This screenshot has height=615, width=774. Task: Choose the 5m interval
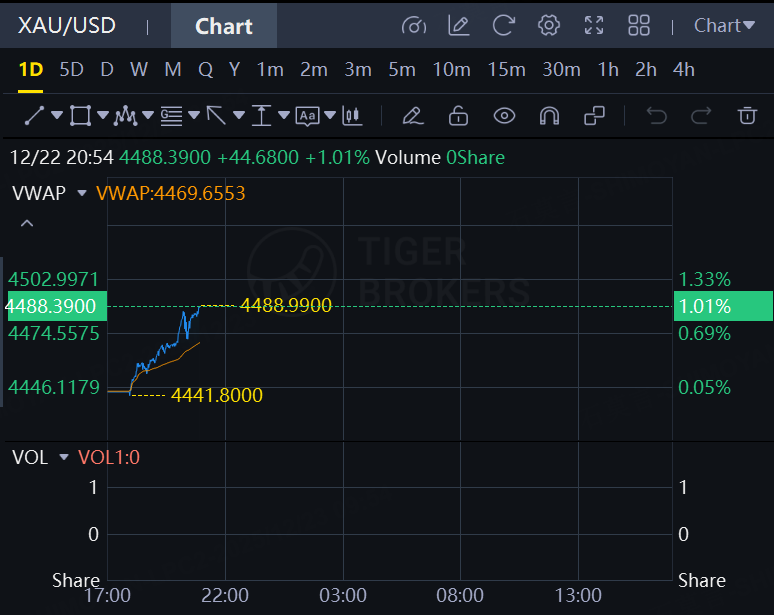tap(402, 70)
